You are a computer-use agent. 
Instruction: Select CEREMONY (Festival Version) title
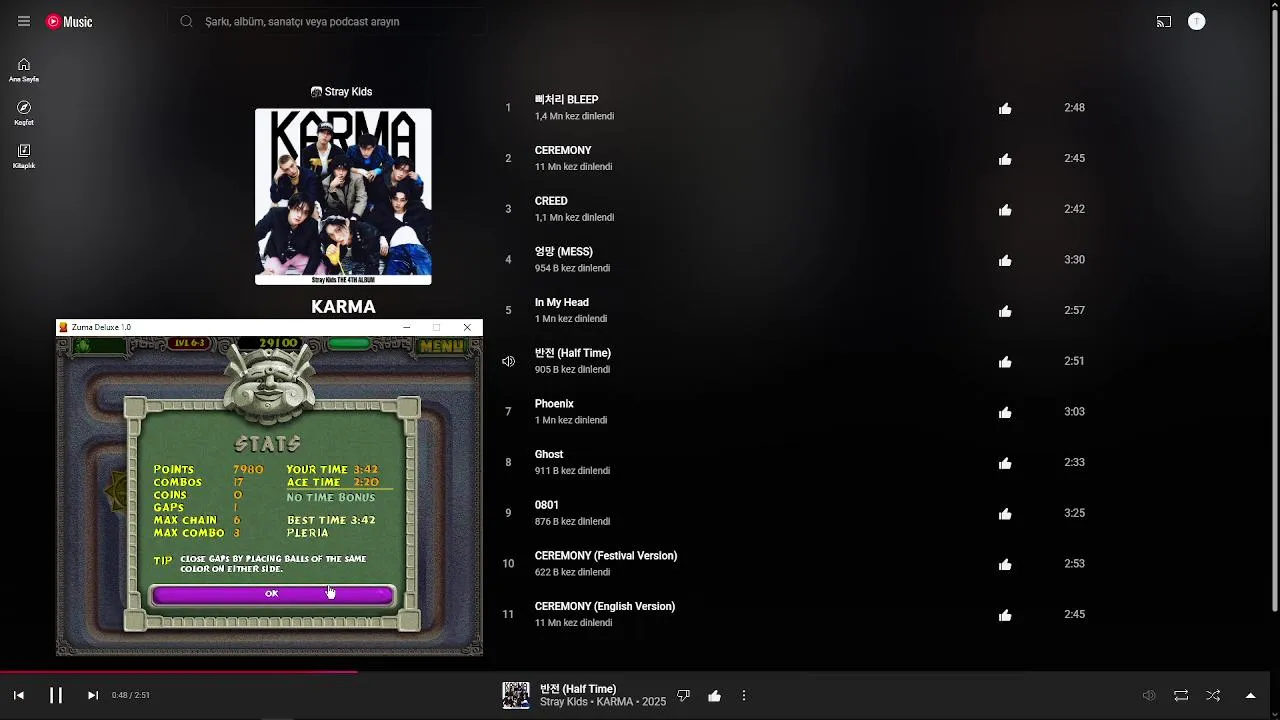[606, 556]
